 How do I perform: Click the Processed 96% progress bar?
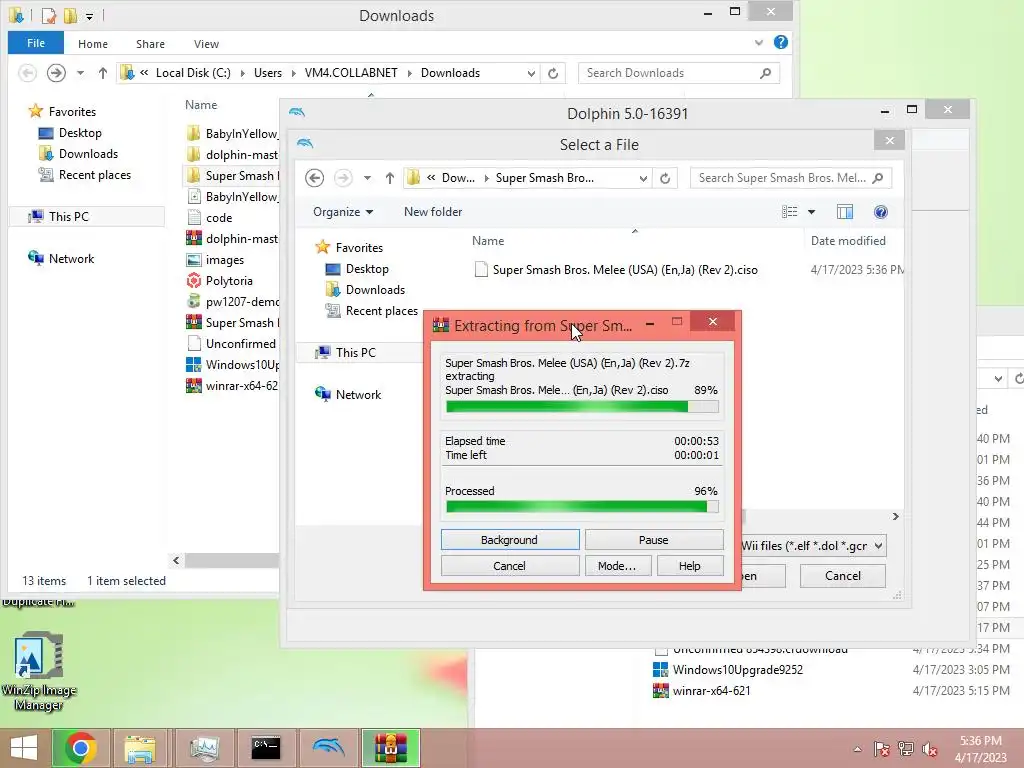[582, 507]
